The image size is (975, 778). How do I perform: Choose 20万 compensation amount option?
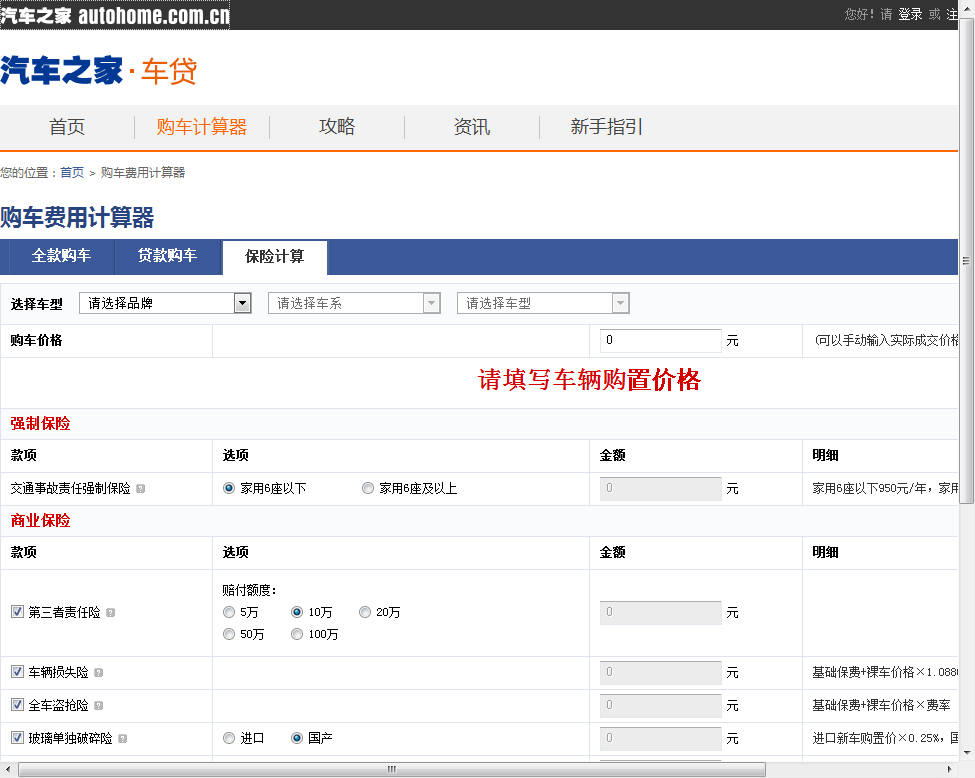pyautogui.click(x=365, y=612)
